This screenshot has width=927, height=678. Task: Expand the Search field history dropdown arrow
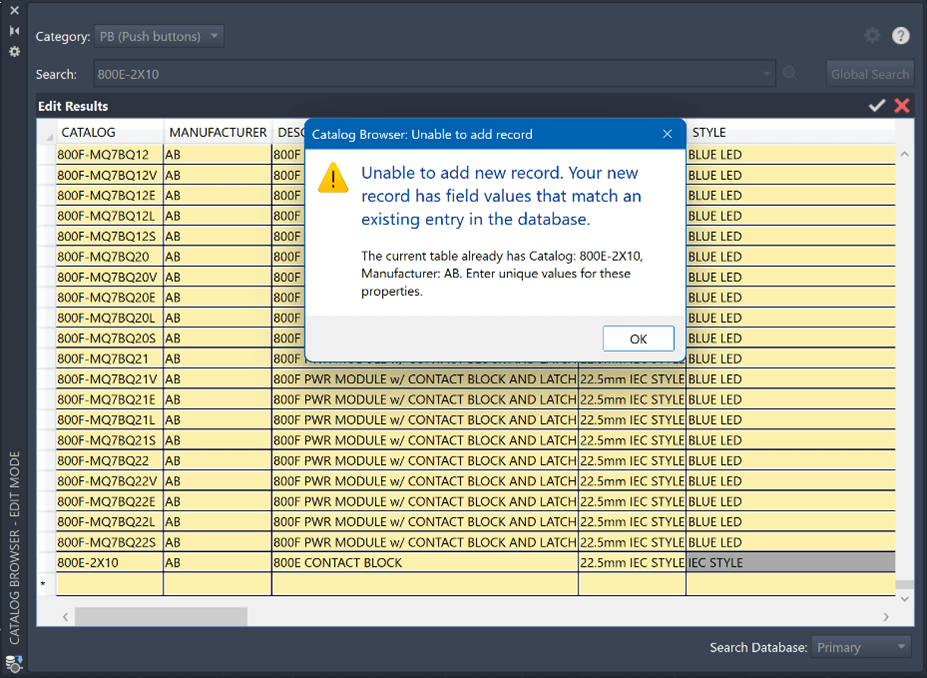766,74
